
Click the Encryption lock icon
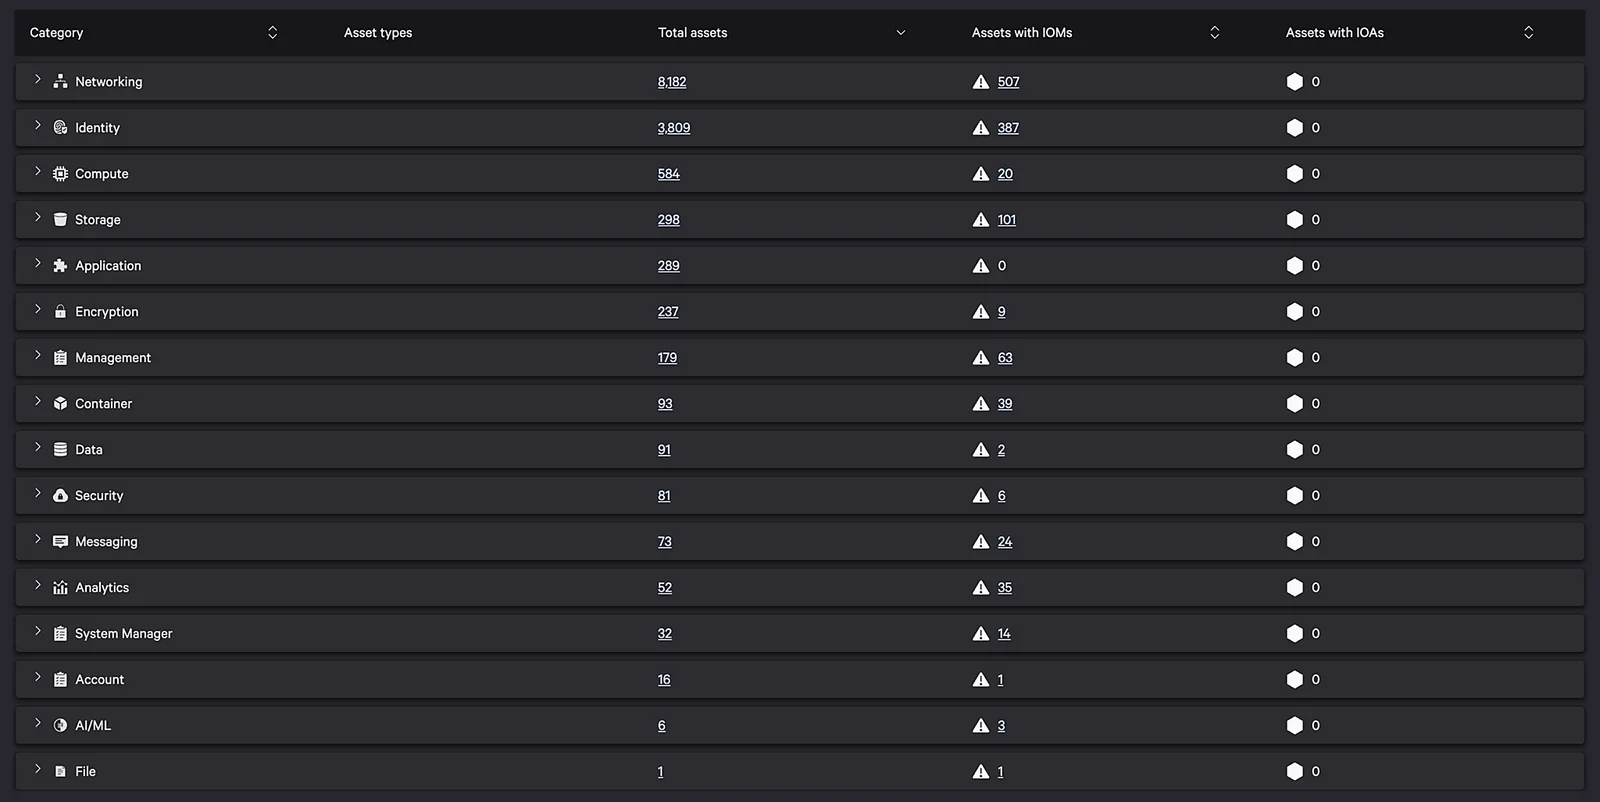pos(60,312)
